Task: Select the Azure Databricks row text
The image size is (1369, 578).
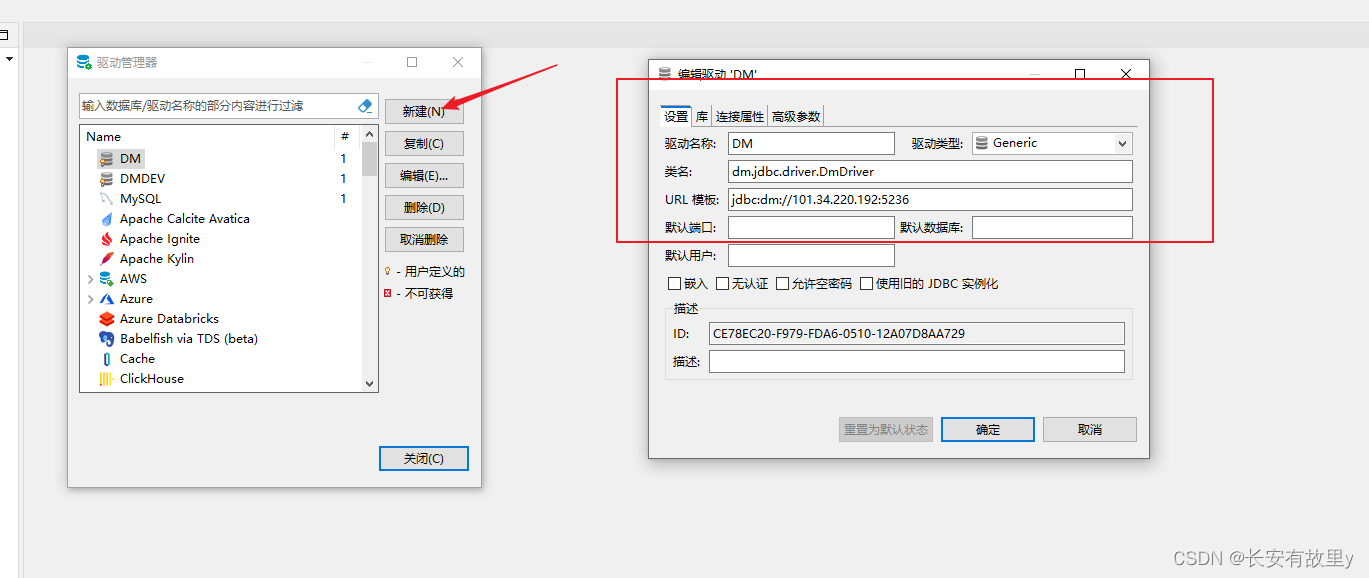Action: pos(170,319)
